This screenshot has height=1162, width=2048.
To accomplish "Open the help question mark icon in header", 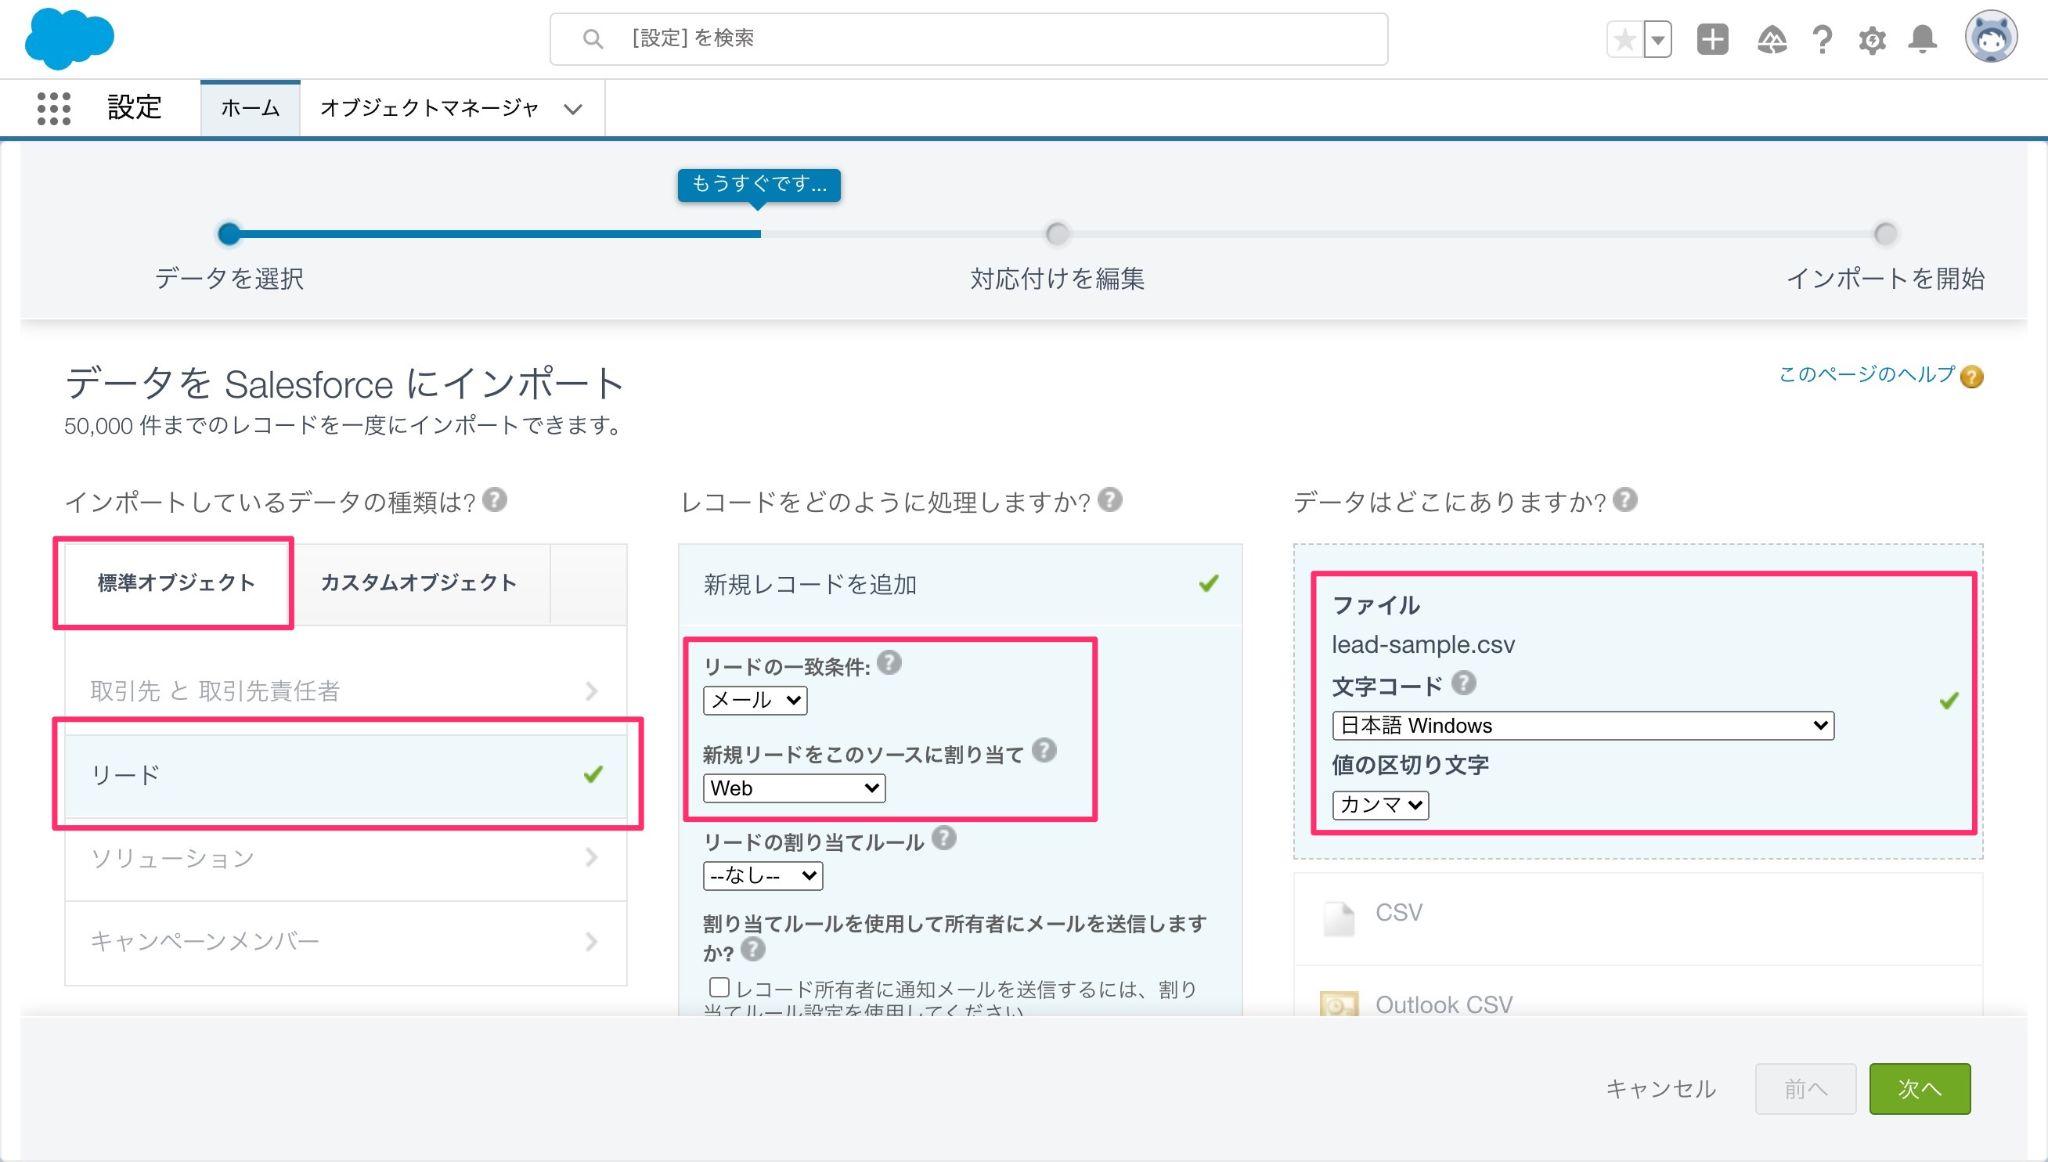I will [x=1822, y=40].
